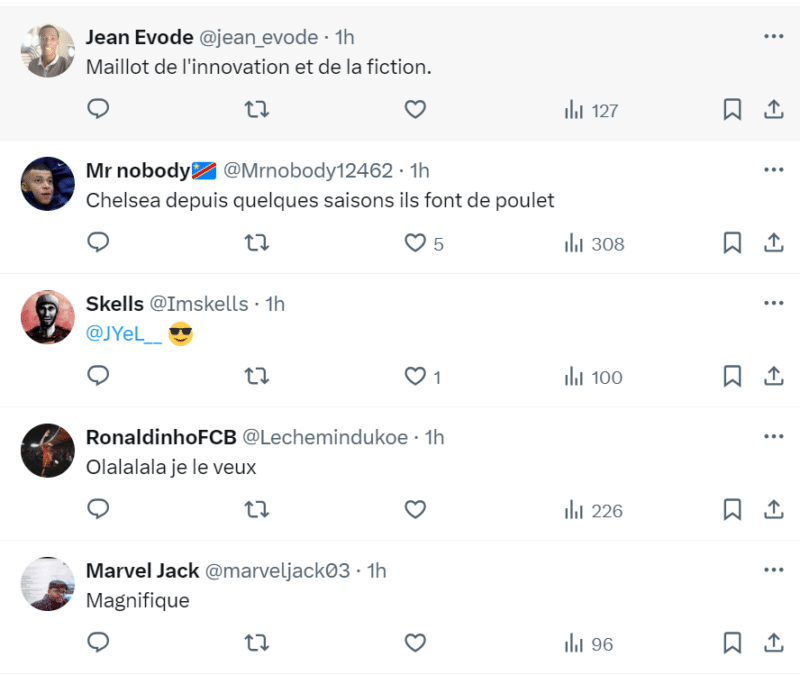
Task: Reply to Marvel Jack's Magnifique tweet
Action: tap(98, 644)
